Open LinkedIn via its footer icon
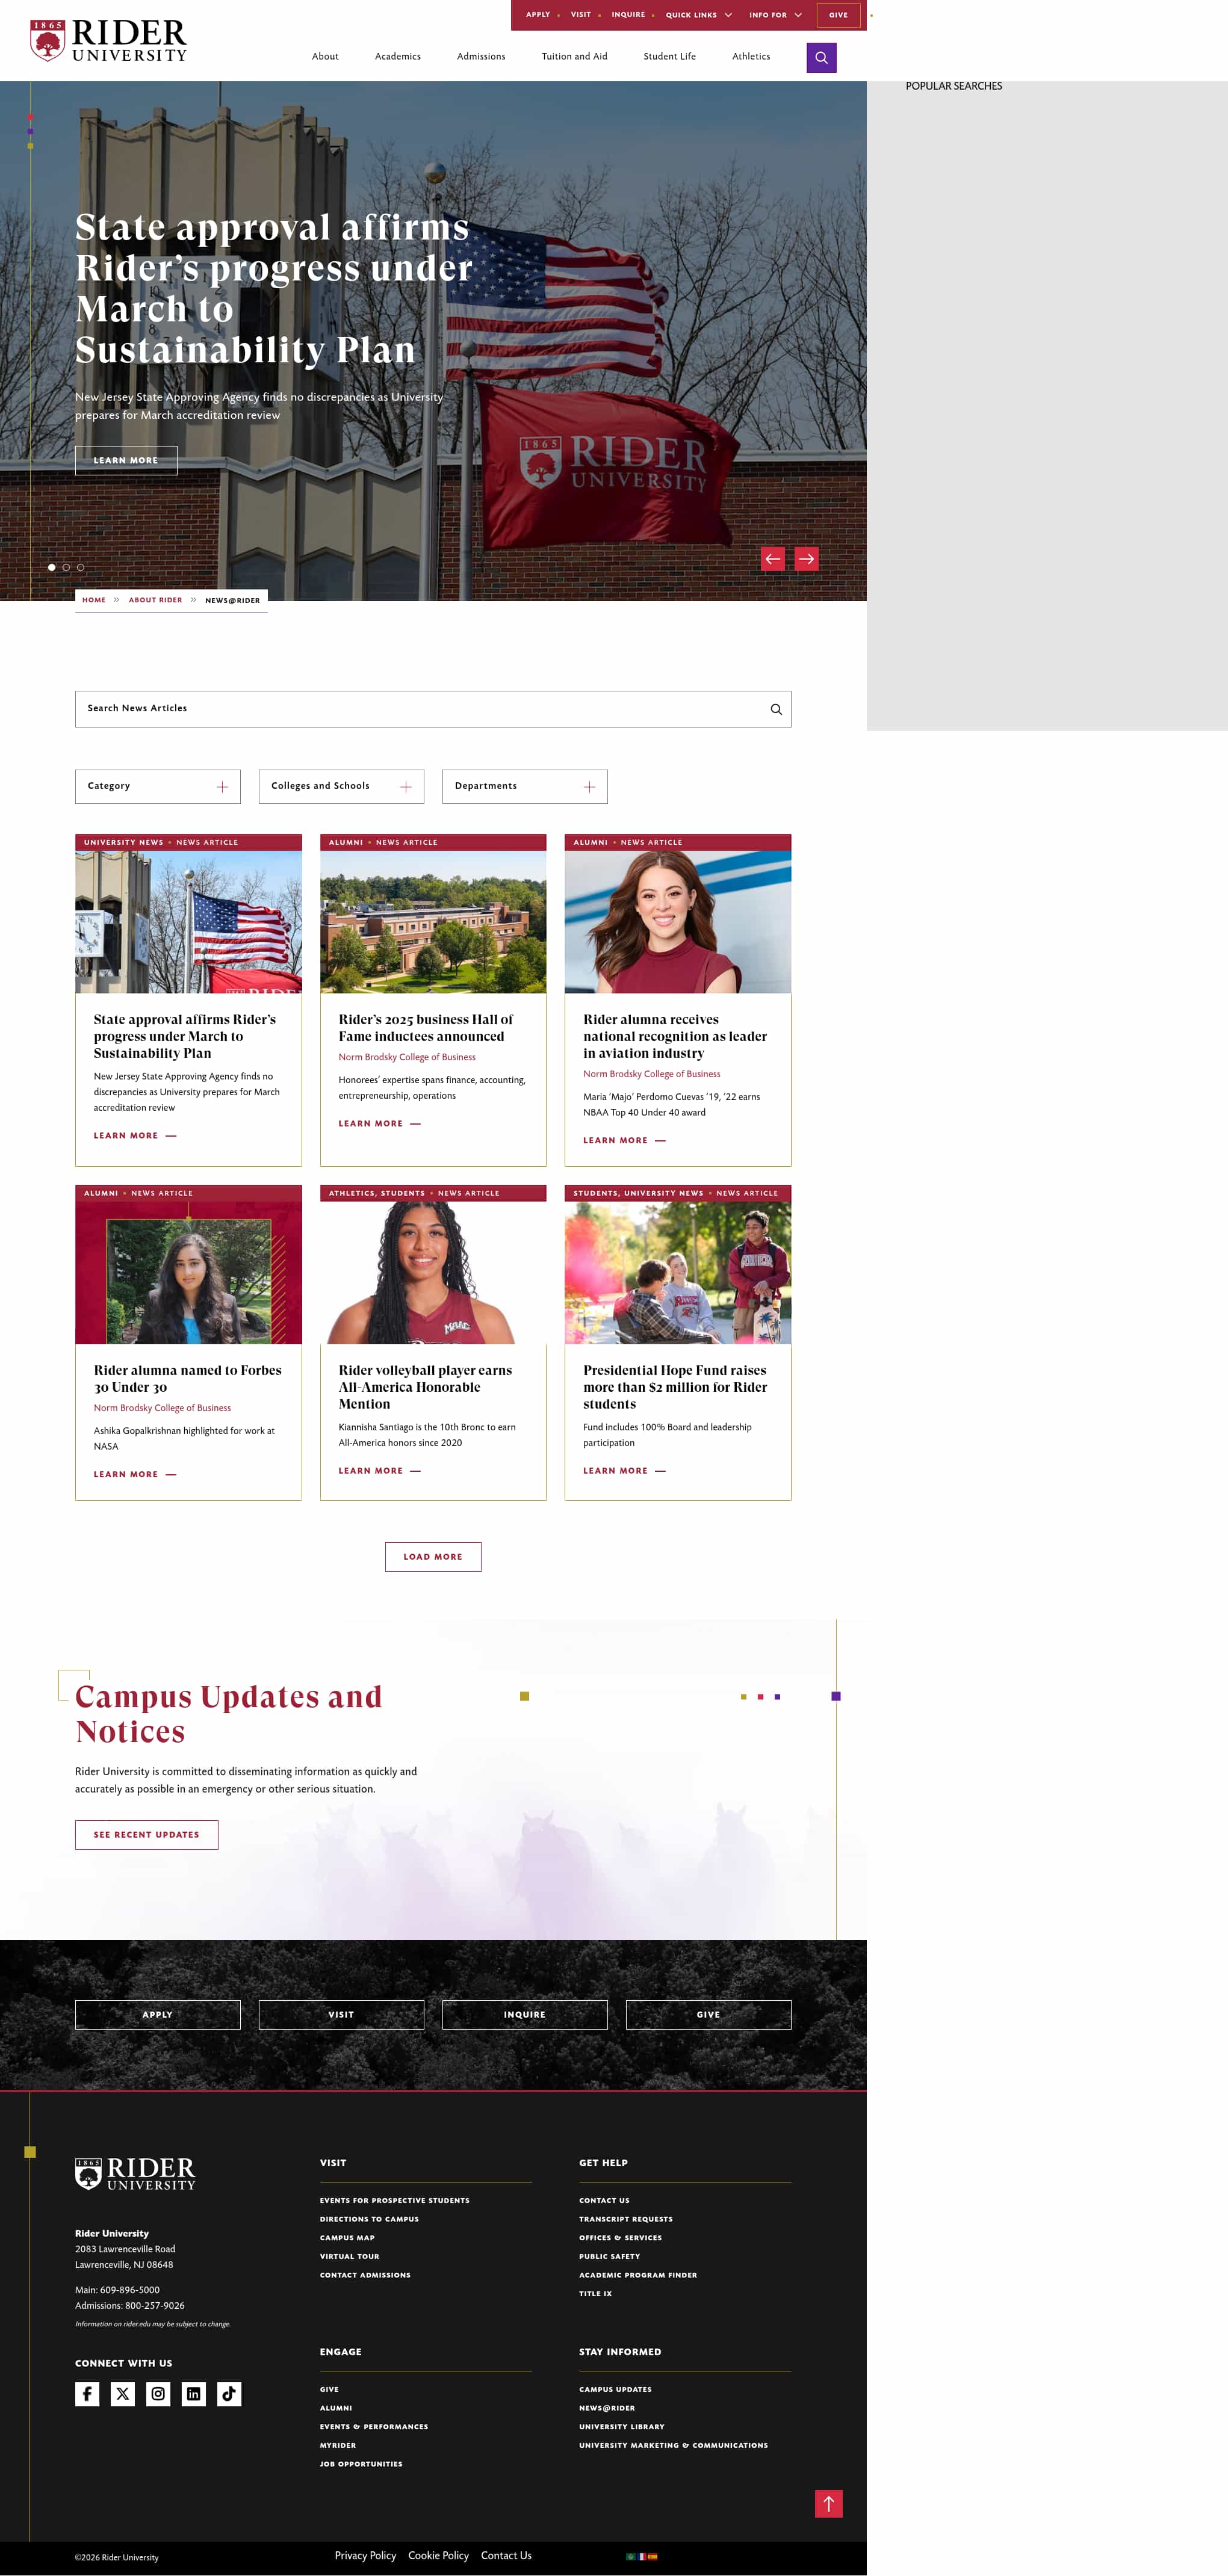Screen dimensions: 1228x2576 pos(194,2394)
